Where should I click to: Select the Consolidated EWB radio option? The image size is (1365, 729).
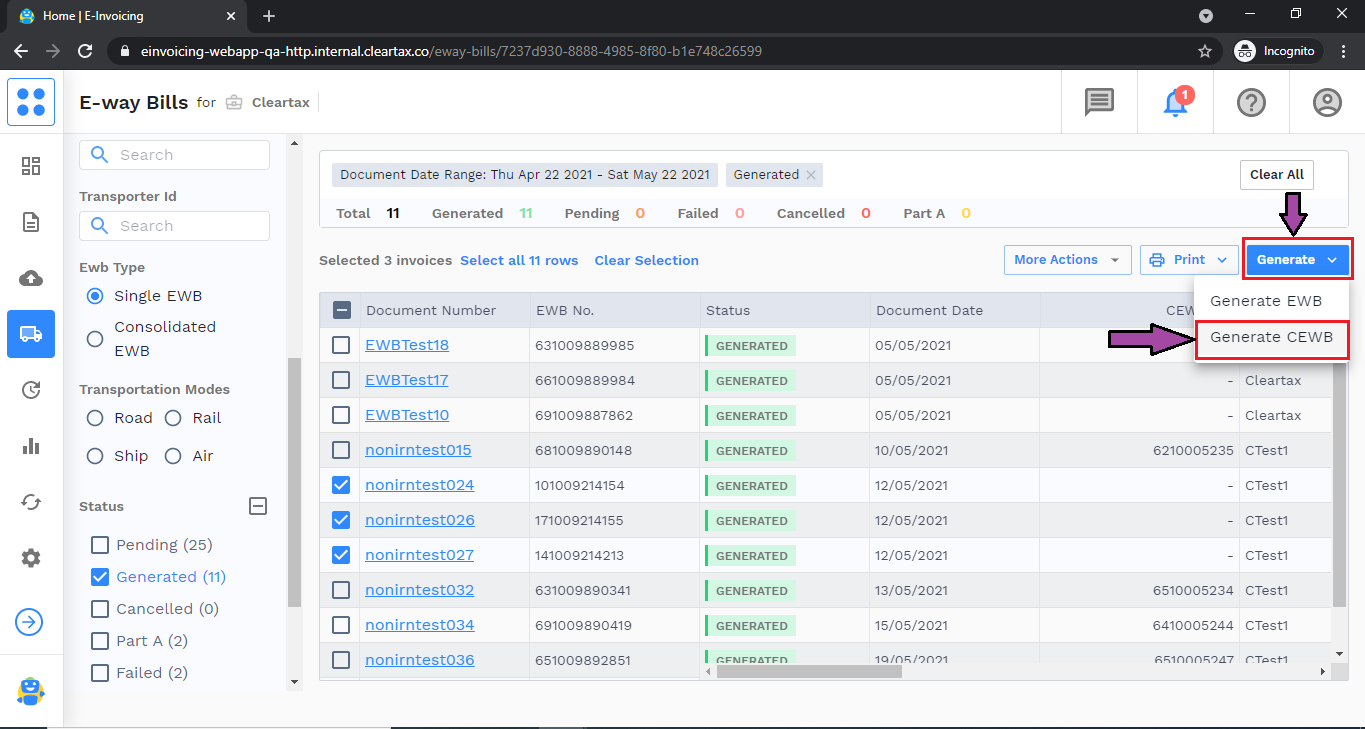tap(95, 339)
